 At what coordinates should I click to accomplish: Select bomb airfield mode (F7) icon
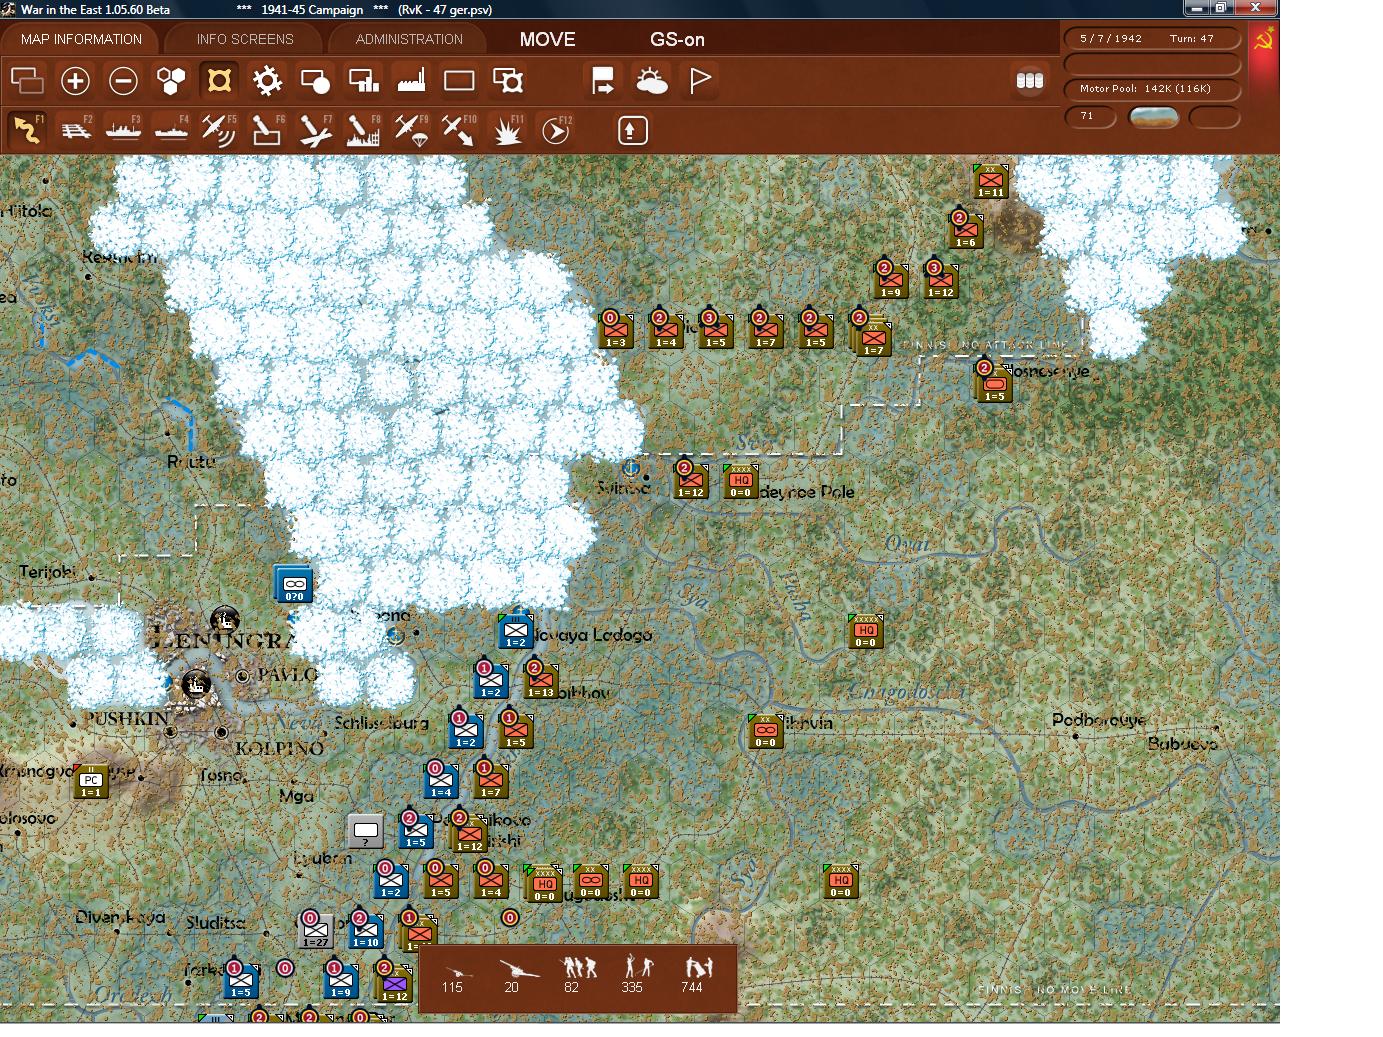(316, 130)
